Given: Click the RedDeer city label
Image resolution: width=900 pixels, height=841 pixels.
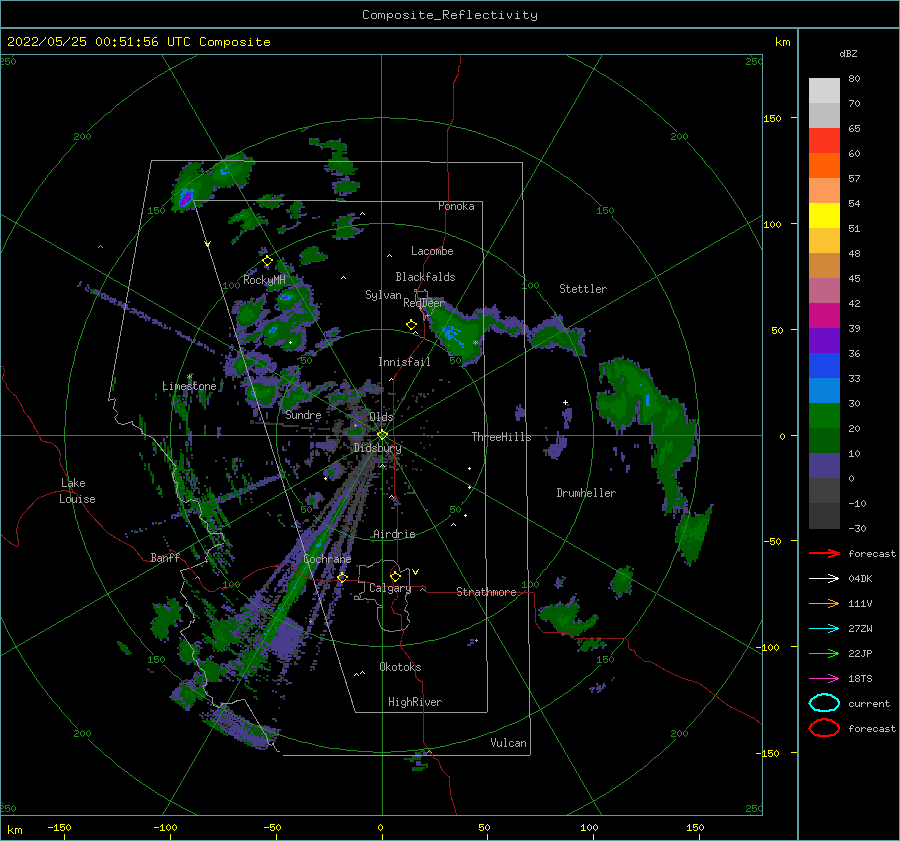Looking at the screenshot, I should [x=424, y=303].
